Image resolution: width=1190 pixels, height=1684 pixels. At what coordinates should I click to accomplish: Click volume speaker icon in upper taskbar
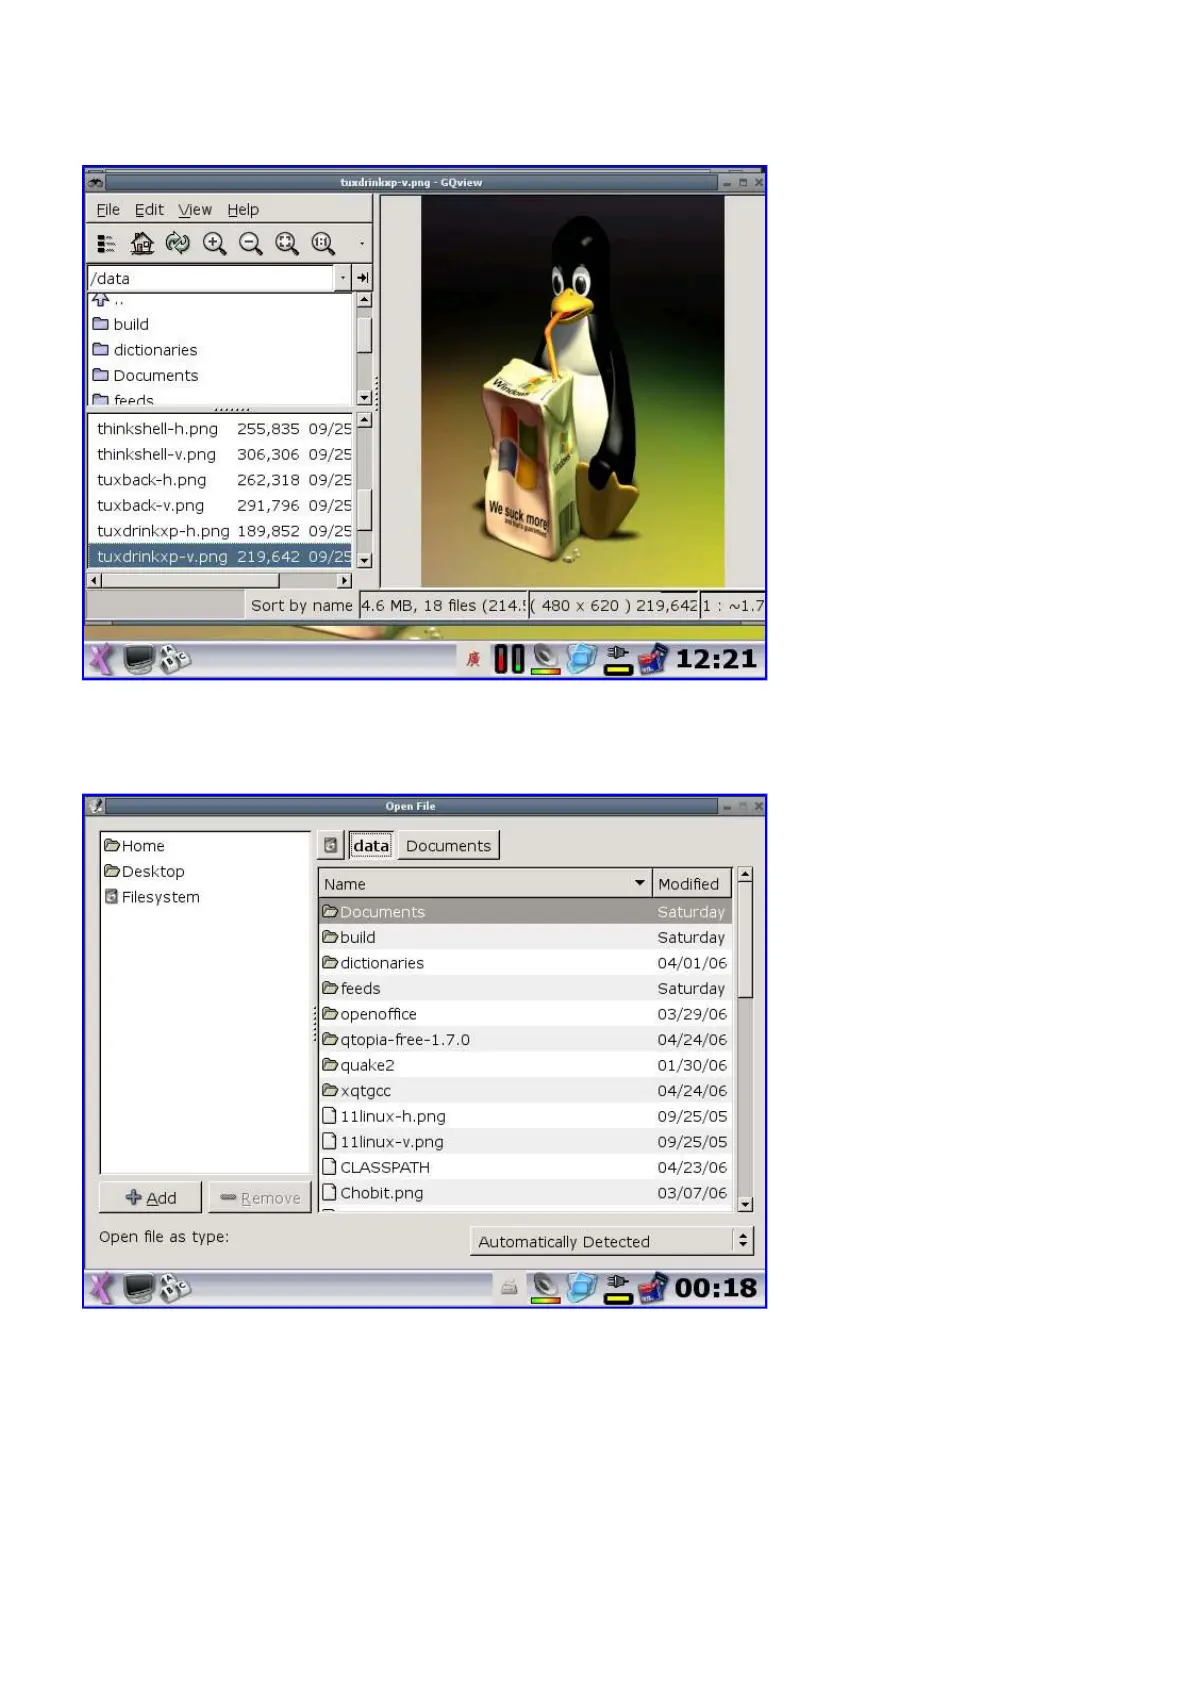[546, 659]
